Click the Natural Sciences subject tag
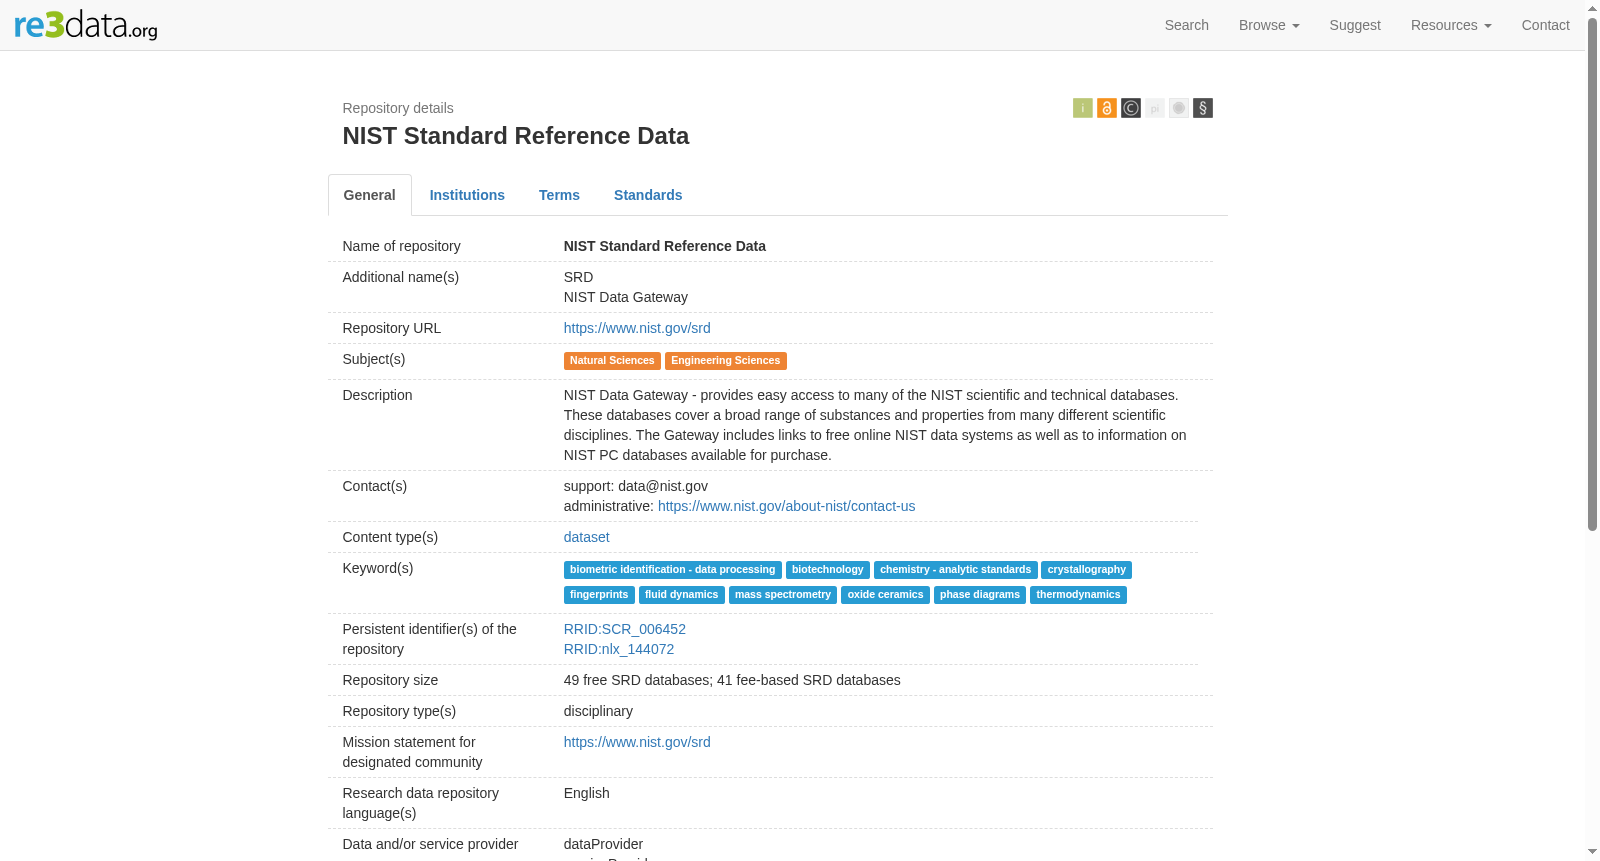1600x861 pixels. 612,361
